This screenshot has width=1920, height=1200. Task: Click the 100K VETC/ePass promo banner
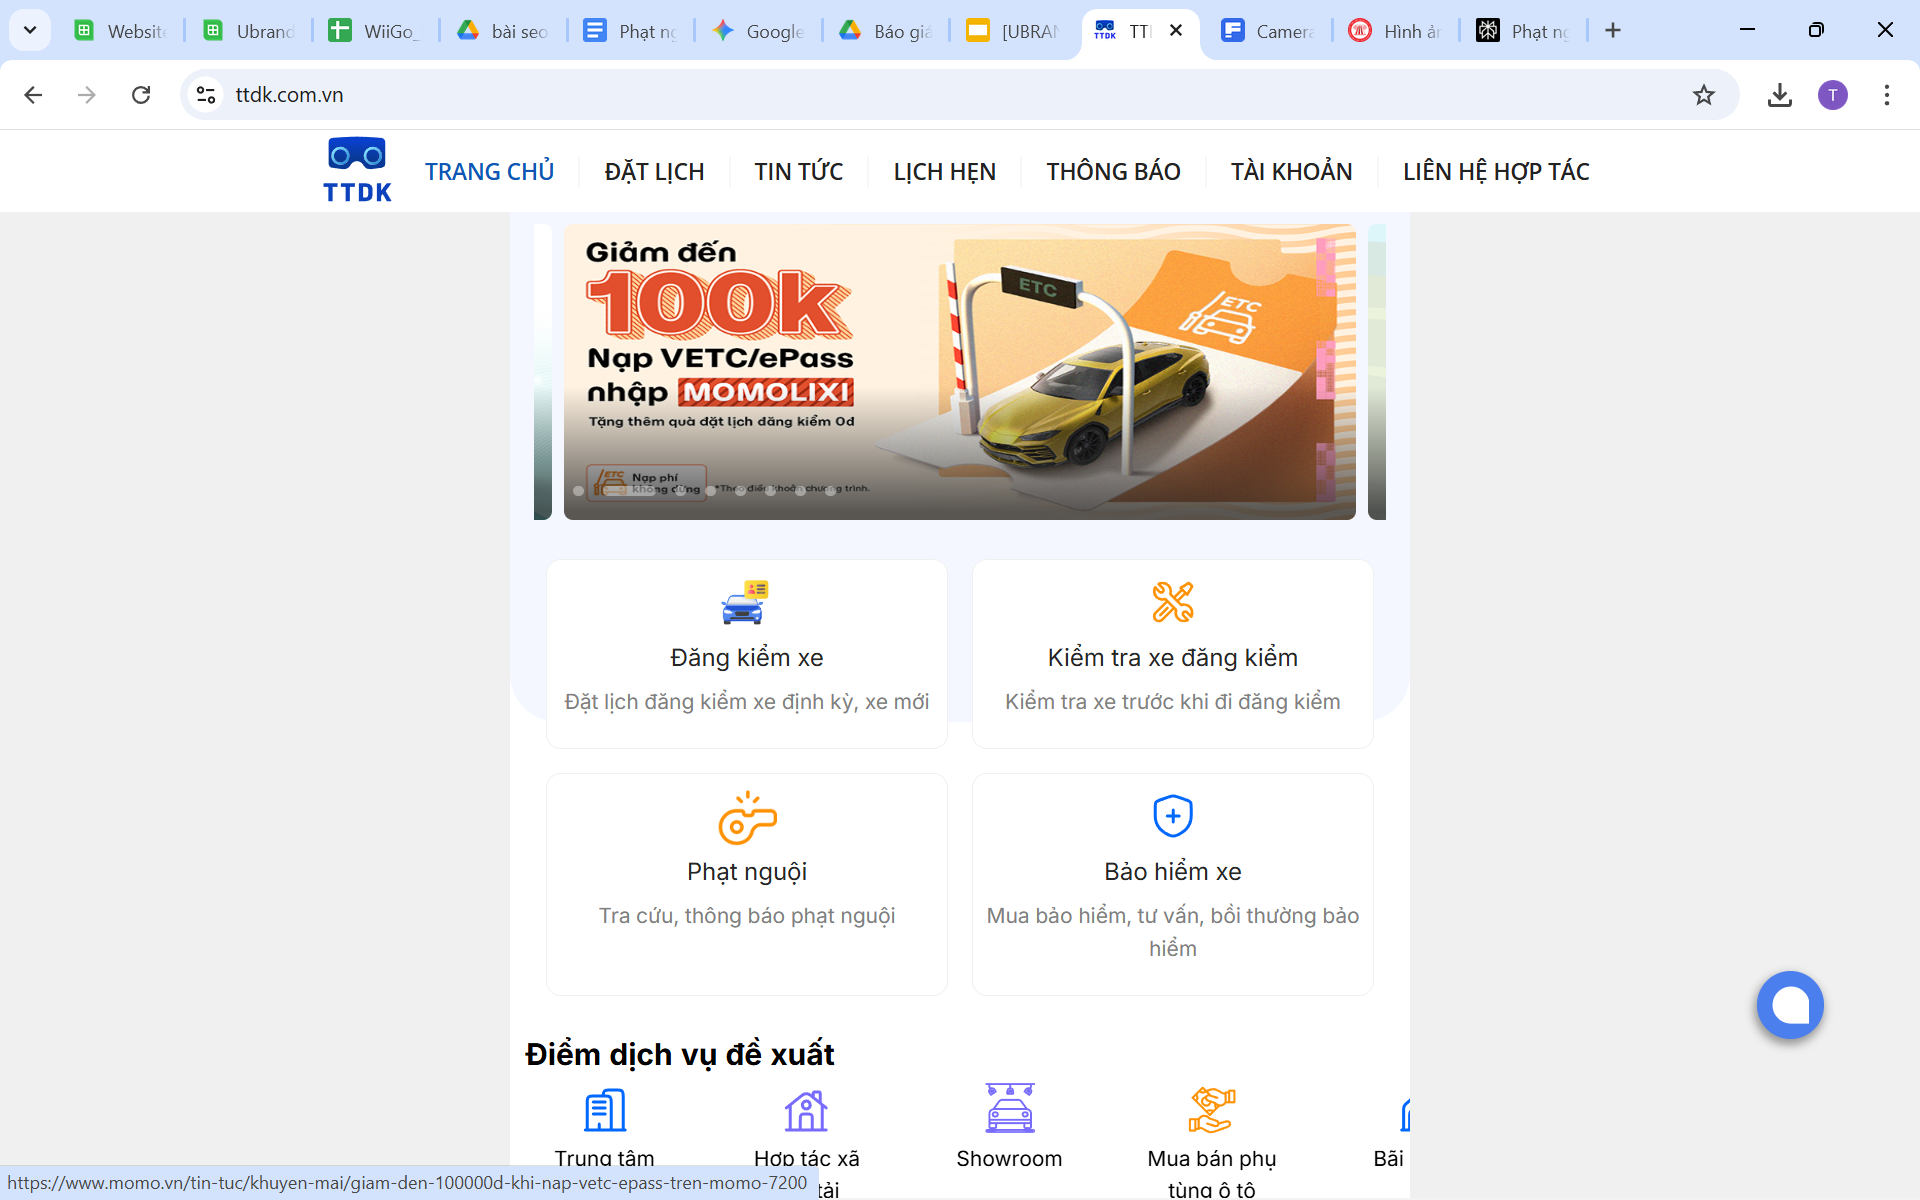click(959, 370)
